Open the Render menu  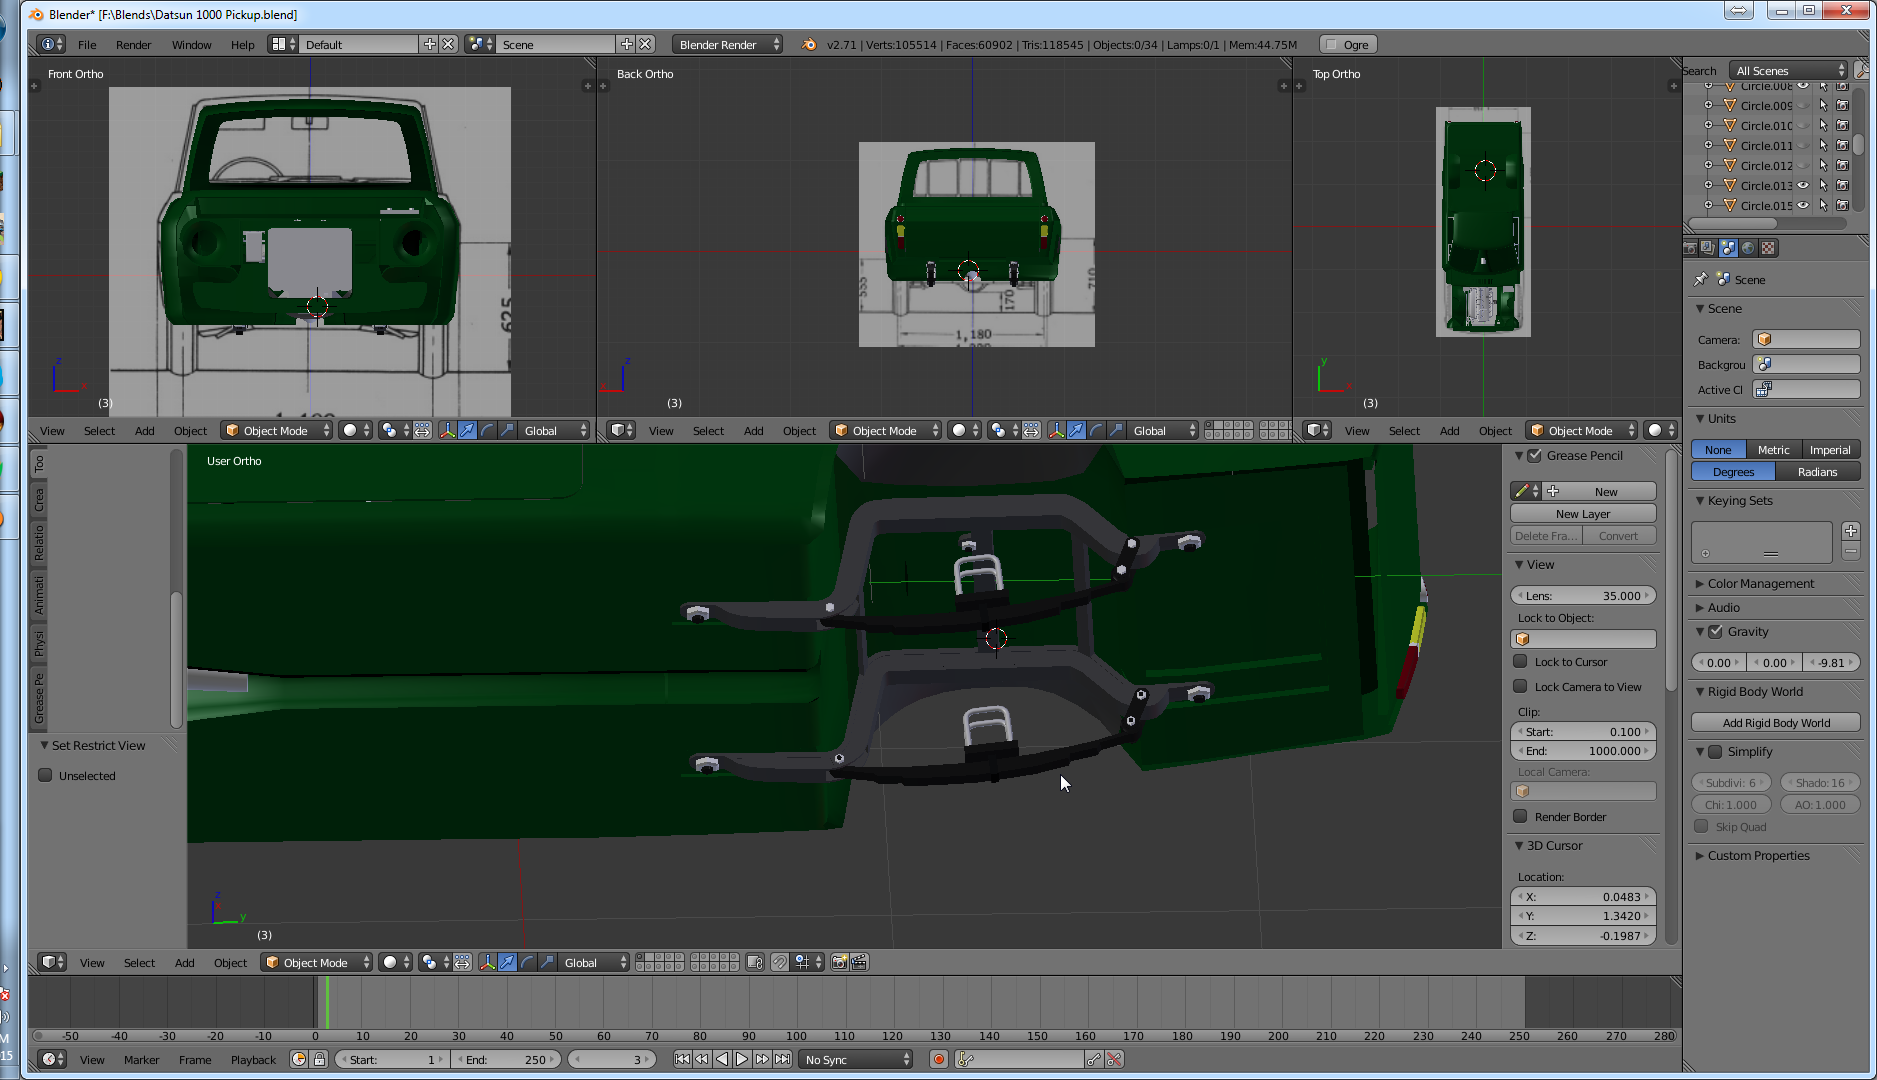[133, 44]
